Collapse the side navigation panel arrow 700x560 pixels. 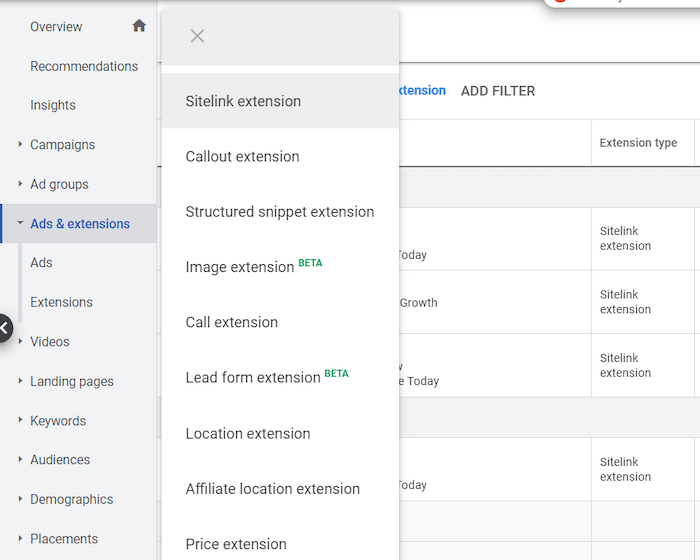[x=4, y=327]
